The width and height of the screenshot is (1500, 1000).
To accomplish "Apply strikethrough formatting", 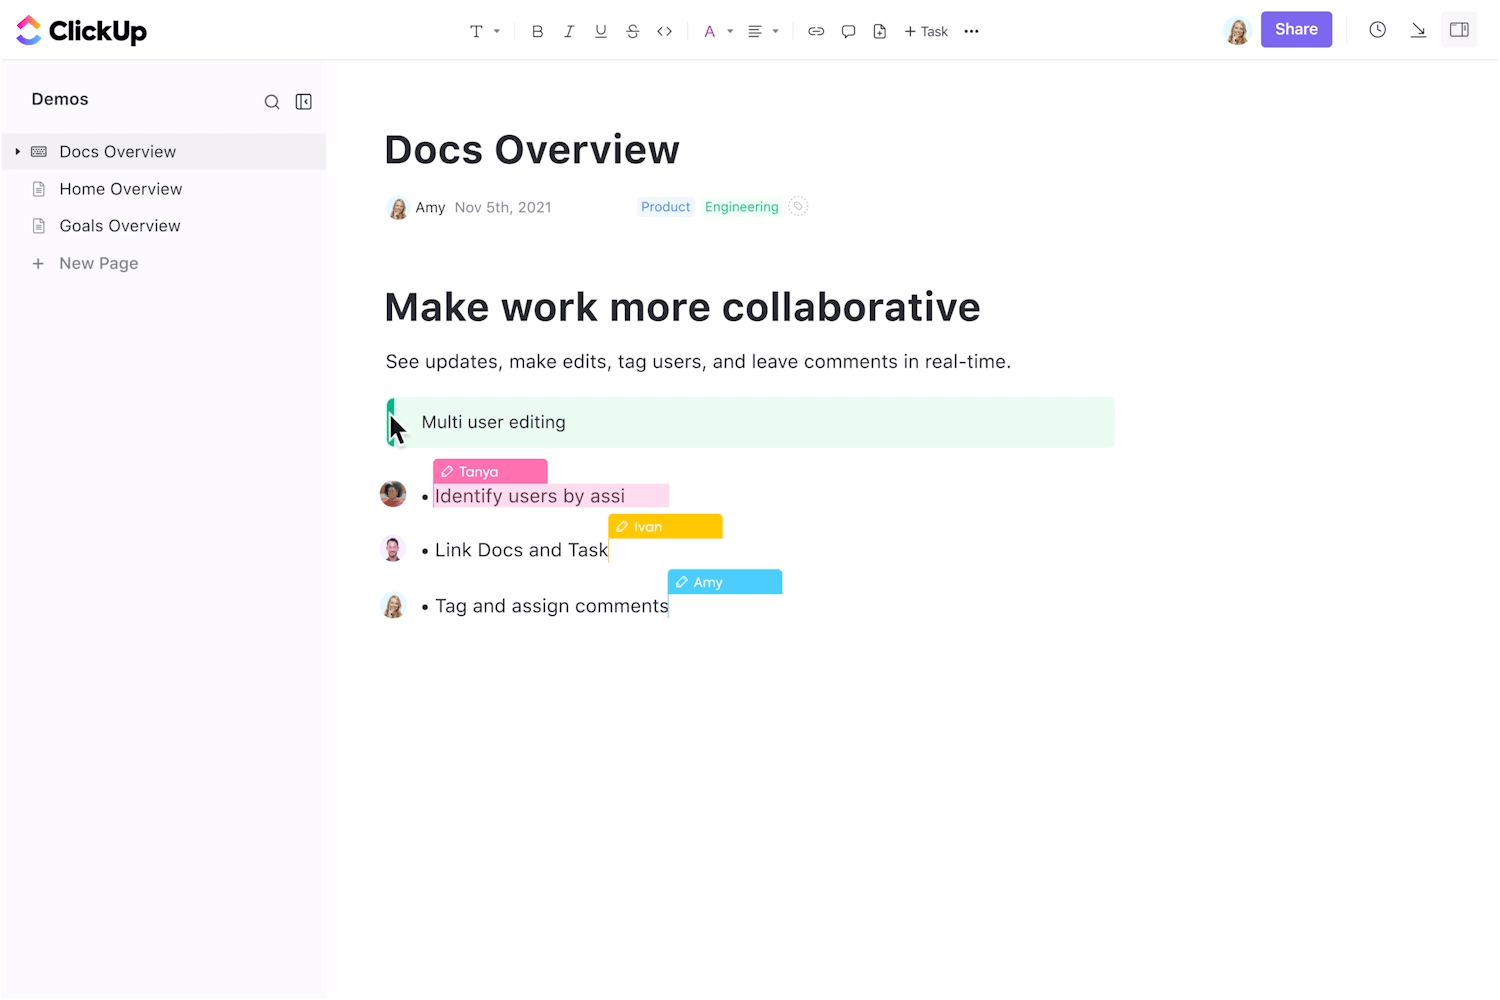I will pos(632,31).
